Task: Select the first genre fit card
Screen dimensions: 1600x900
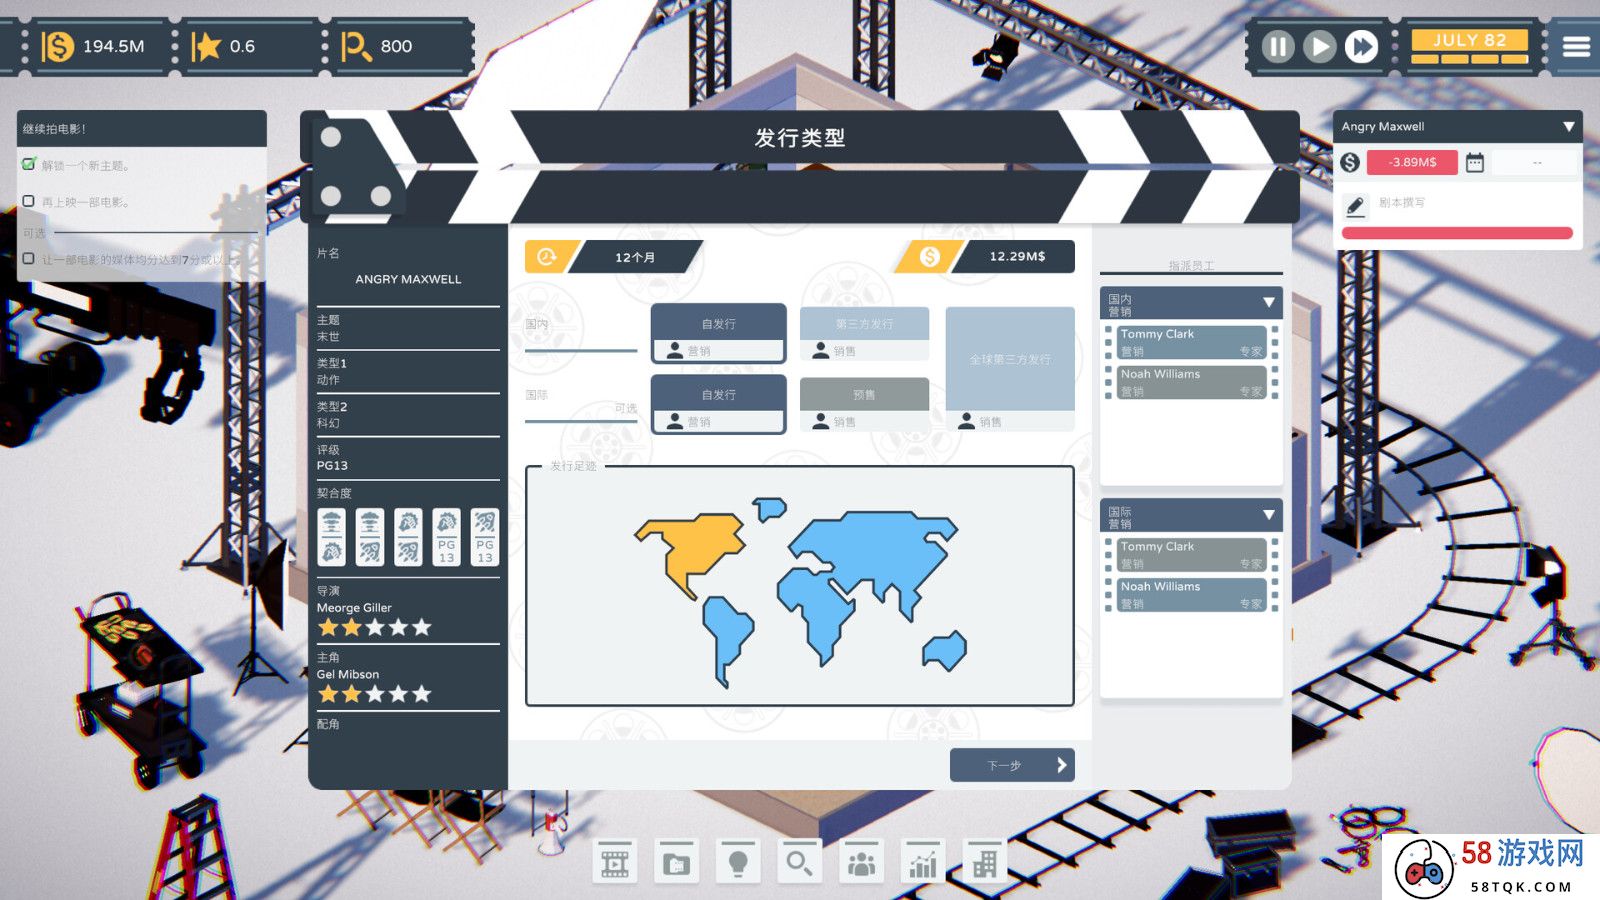Action: (332, 537)
